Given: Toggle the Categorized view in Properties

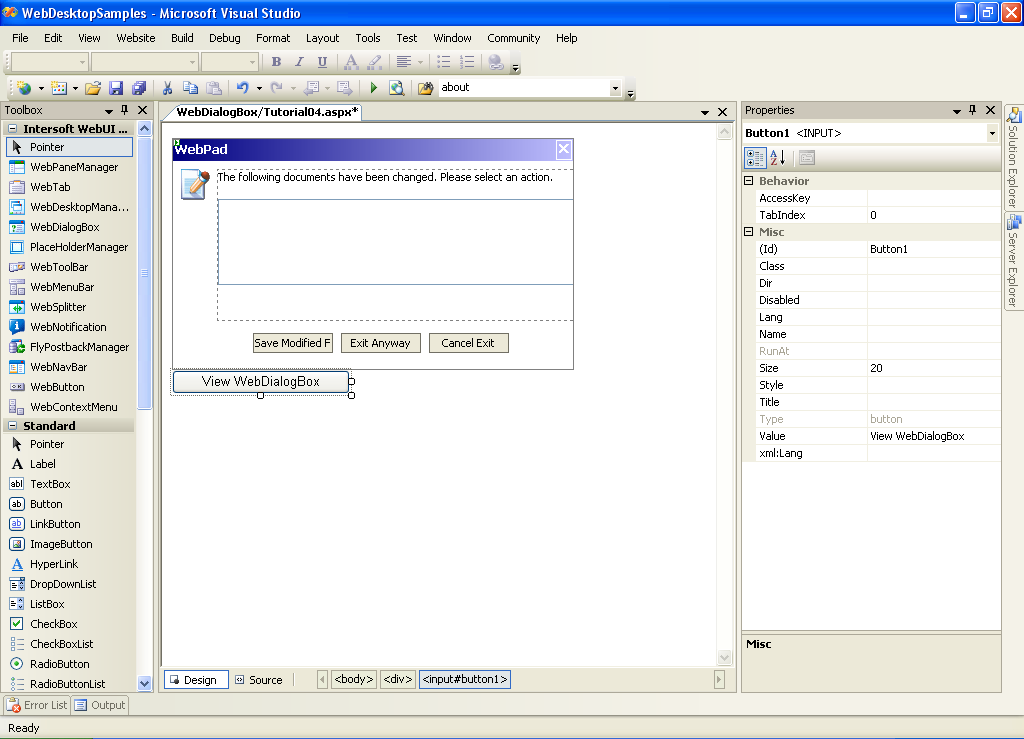Looking at the screenshot, I should [755, 158].
